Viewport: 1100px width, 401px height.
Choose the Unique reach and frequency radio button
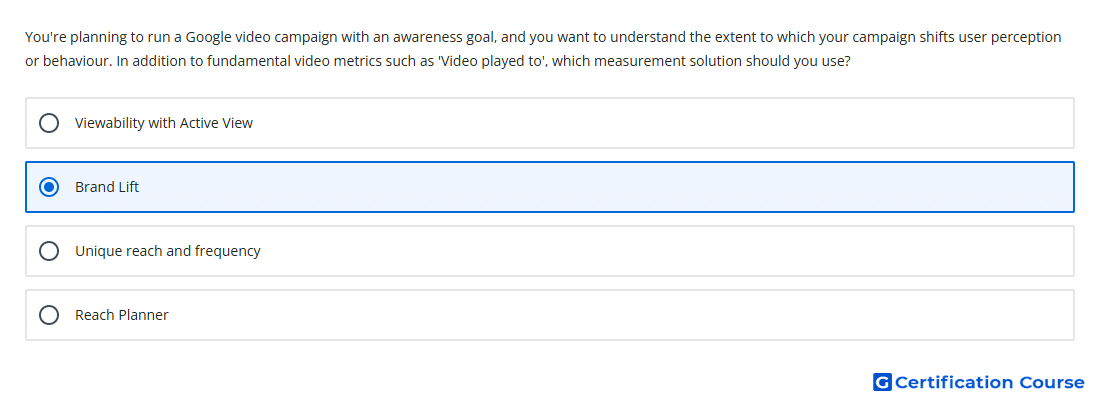click(x=49, y=251)
